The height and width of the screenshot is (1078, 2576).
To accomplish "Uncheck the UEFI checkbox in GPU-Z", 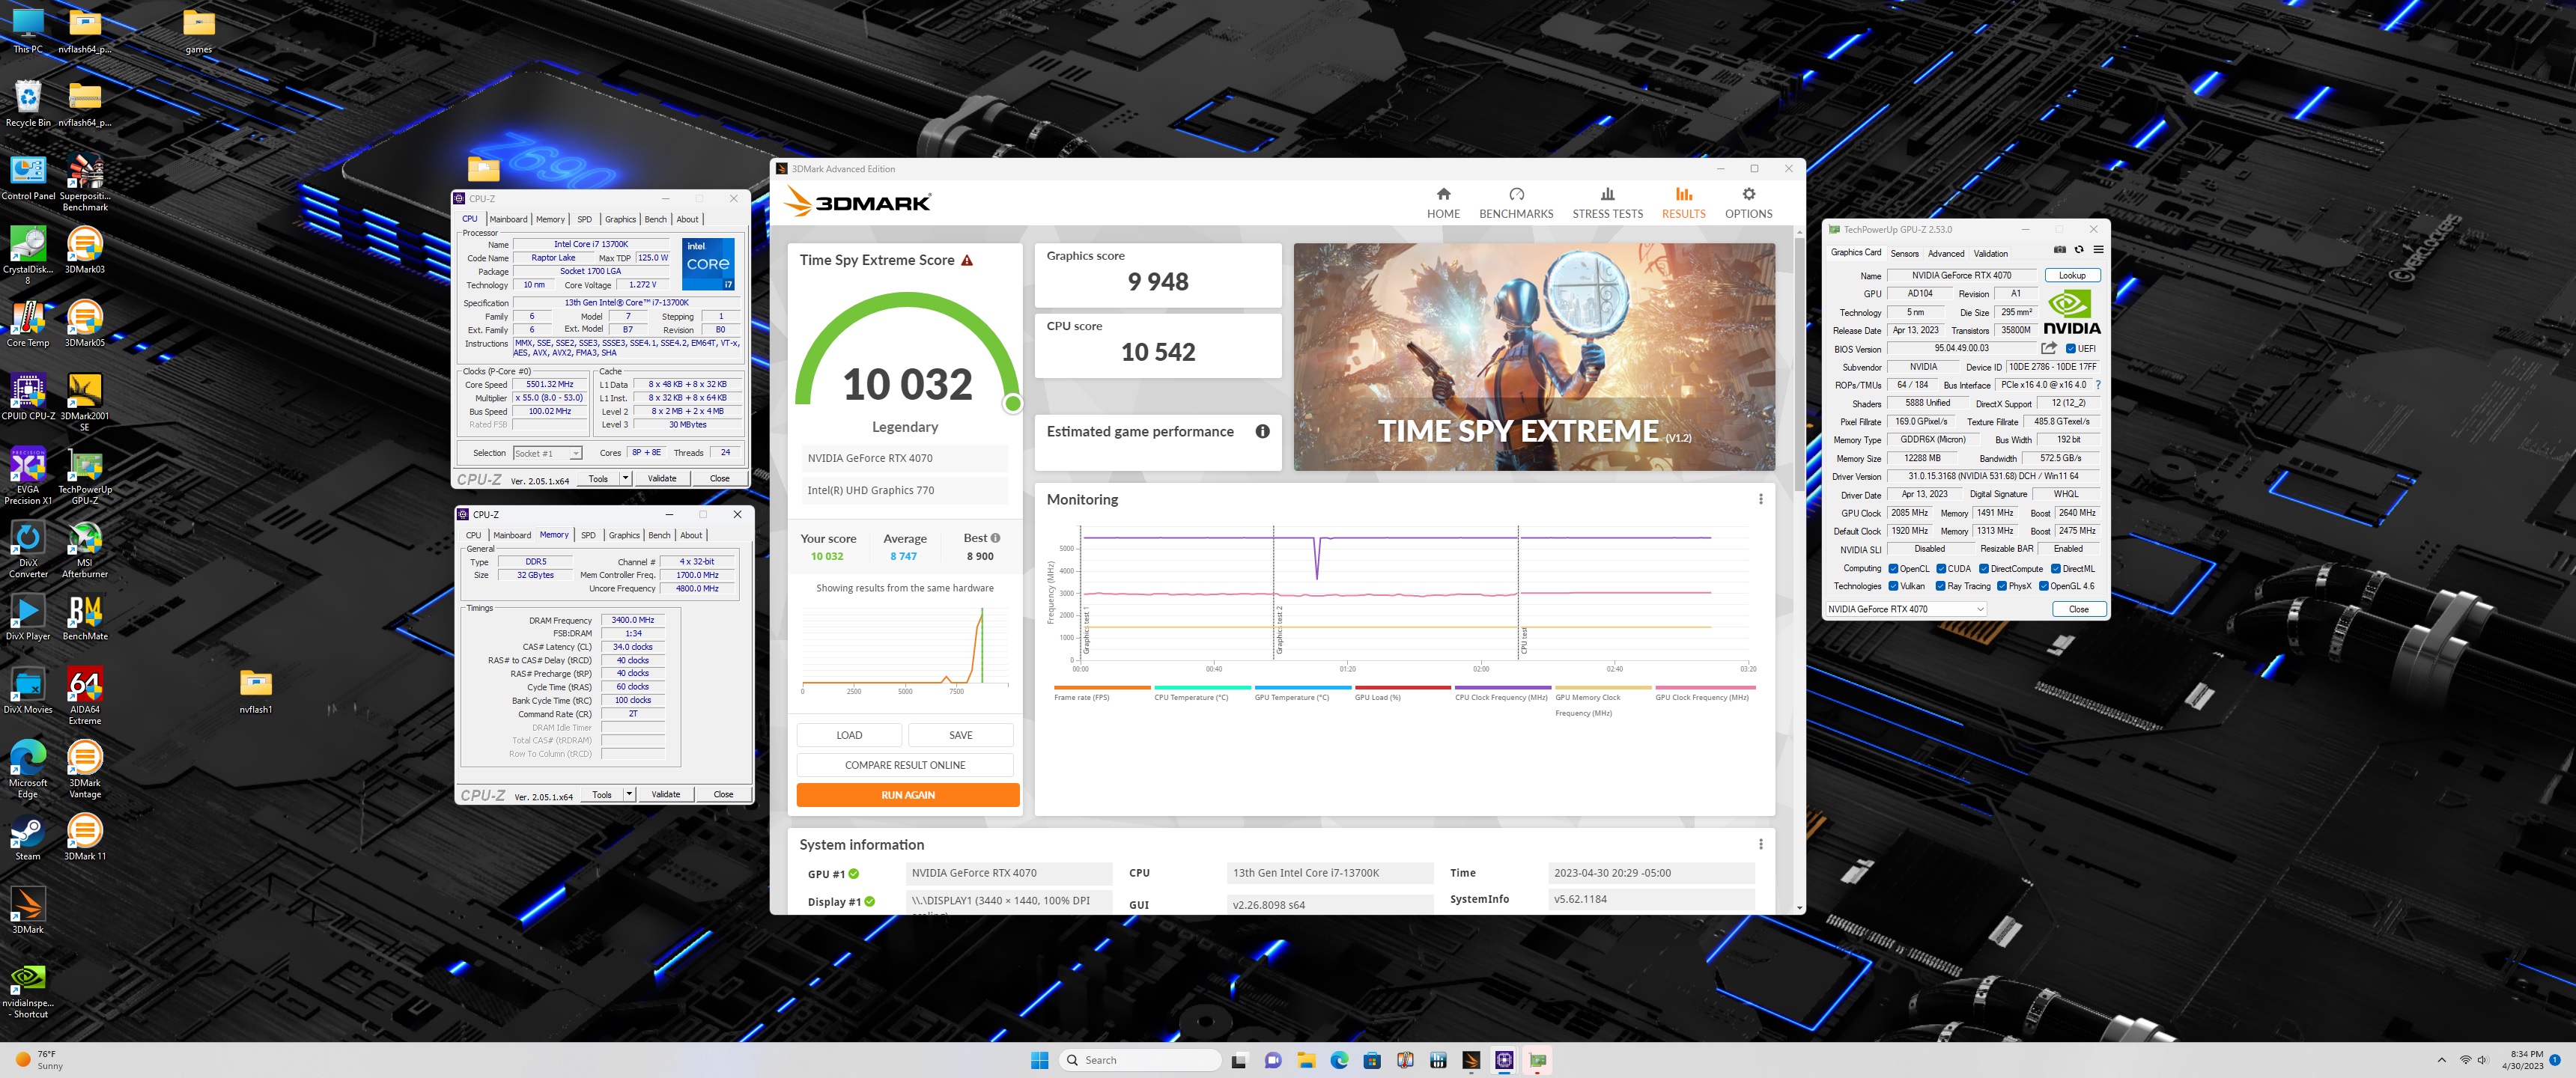I will tap(2070, 348).
